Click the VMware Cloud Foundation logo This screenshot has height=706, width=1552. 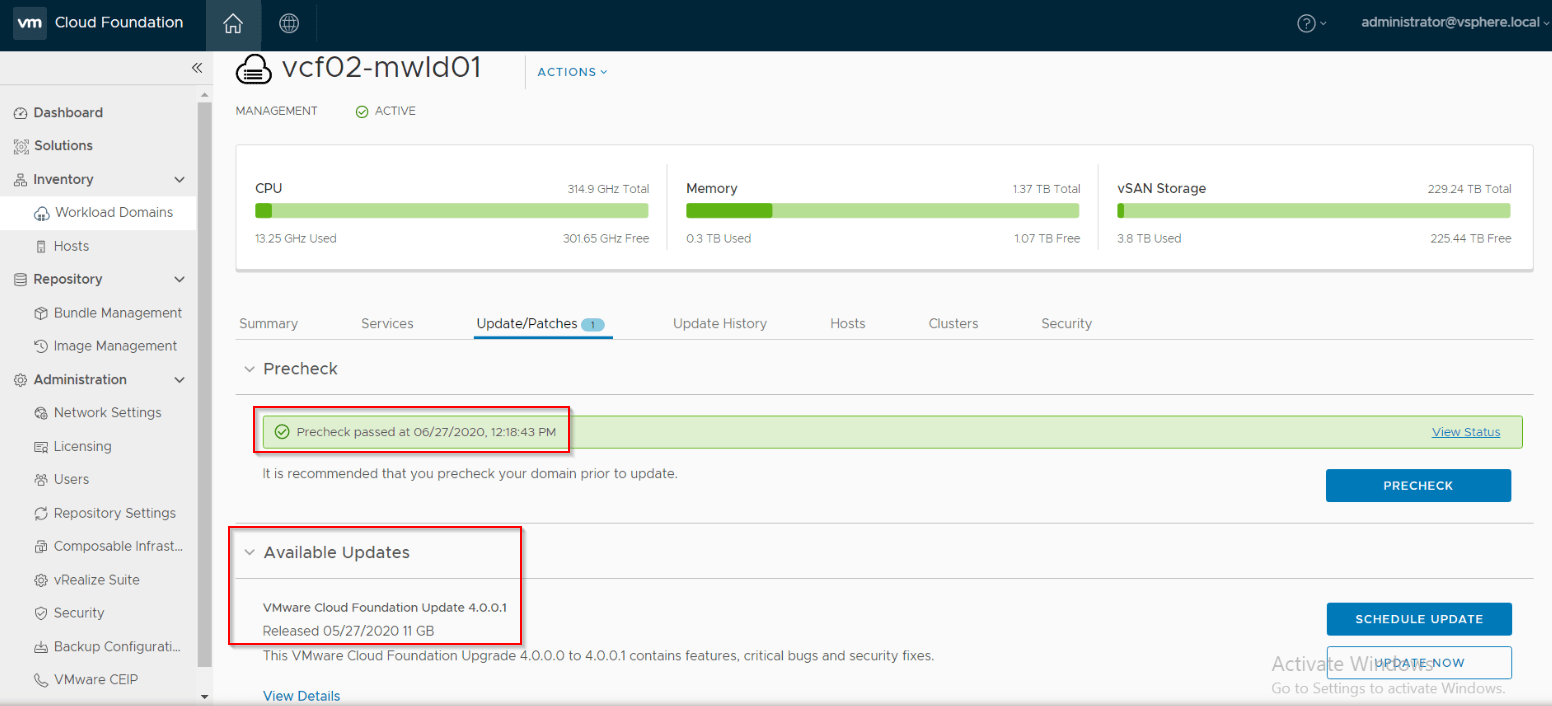tap(30, 23)
